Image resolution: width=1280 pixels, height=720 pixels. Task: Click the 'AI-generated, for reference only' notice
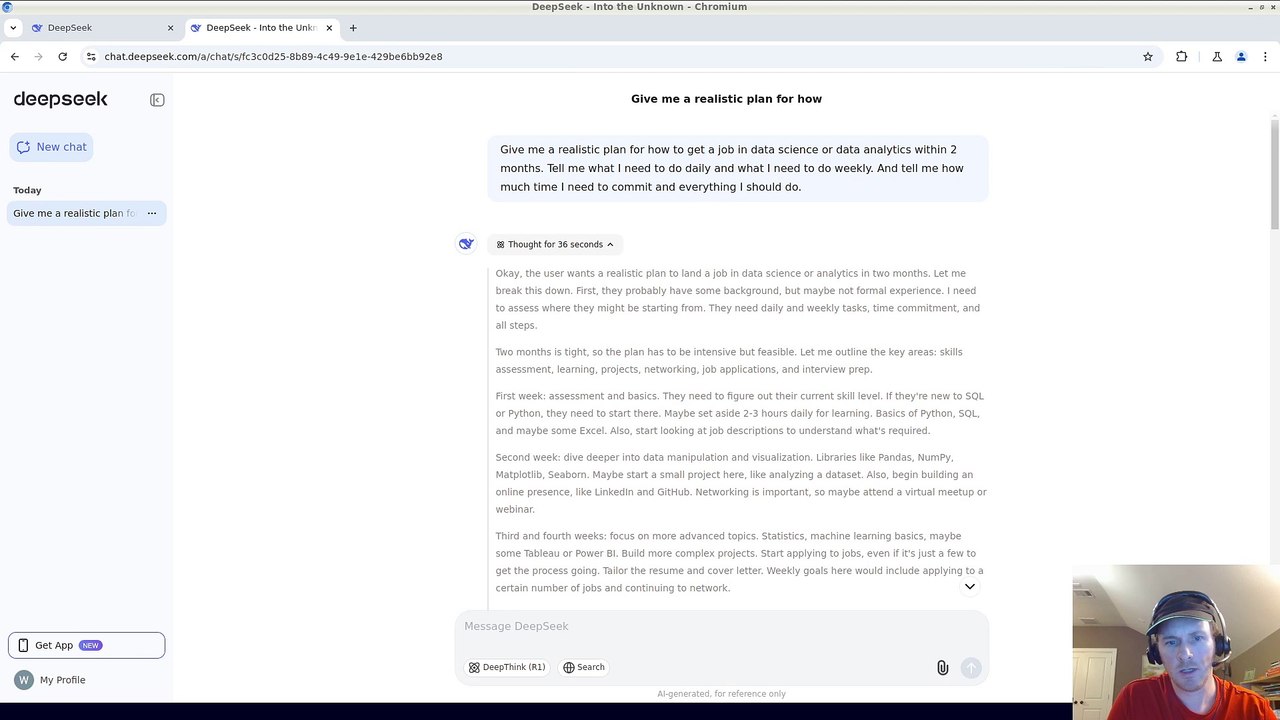tap(721, 694)
